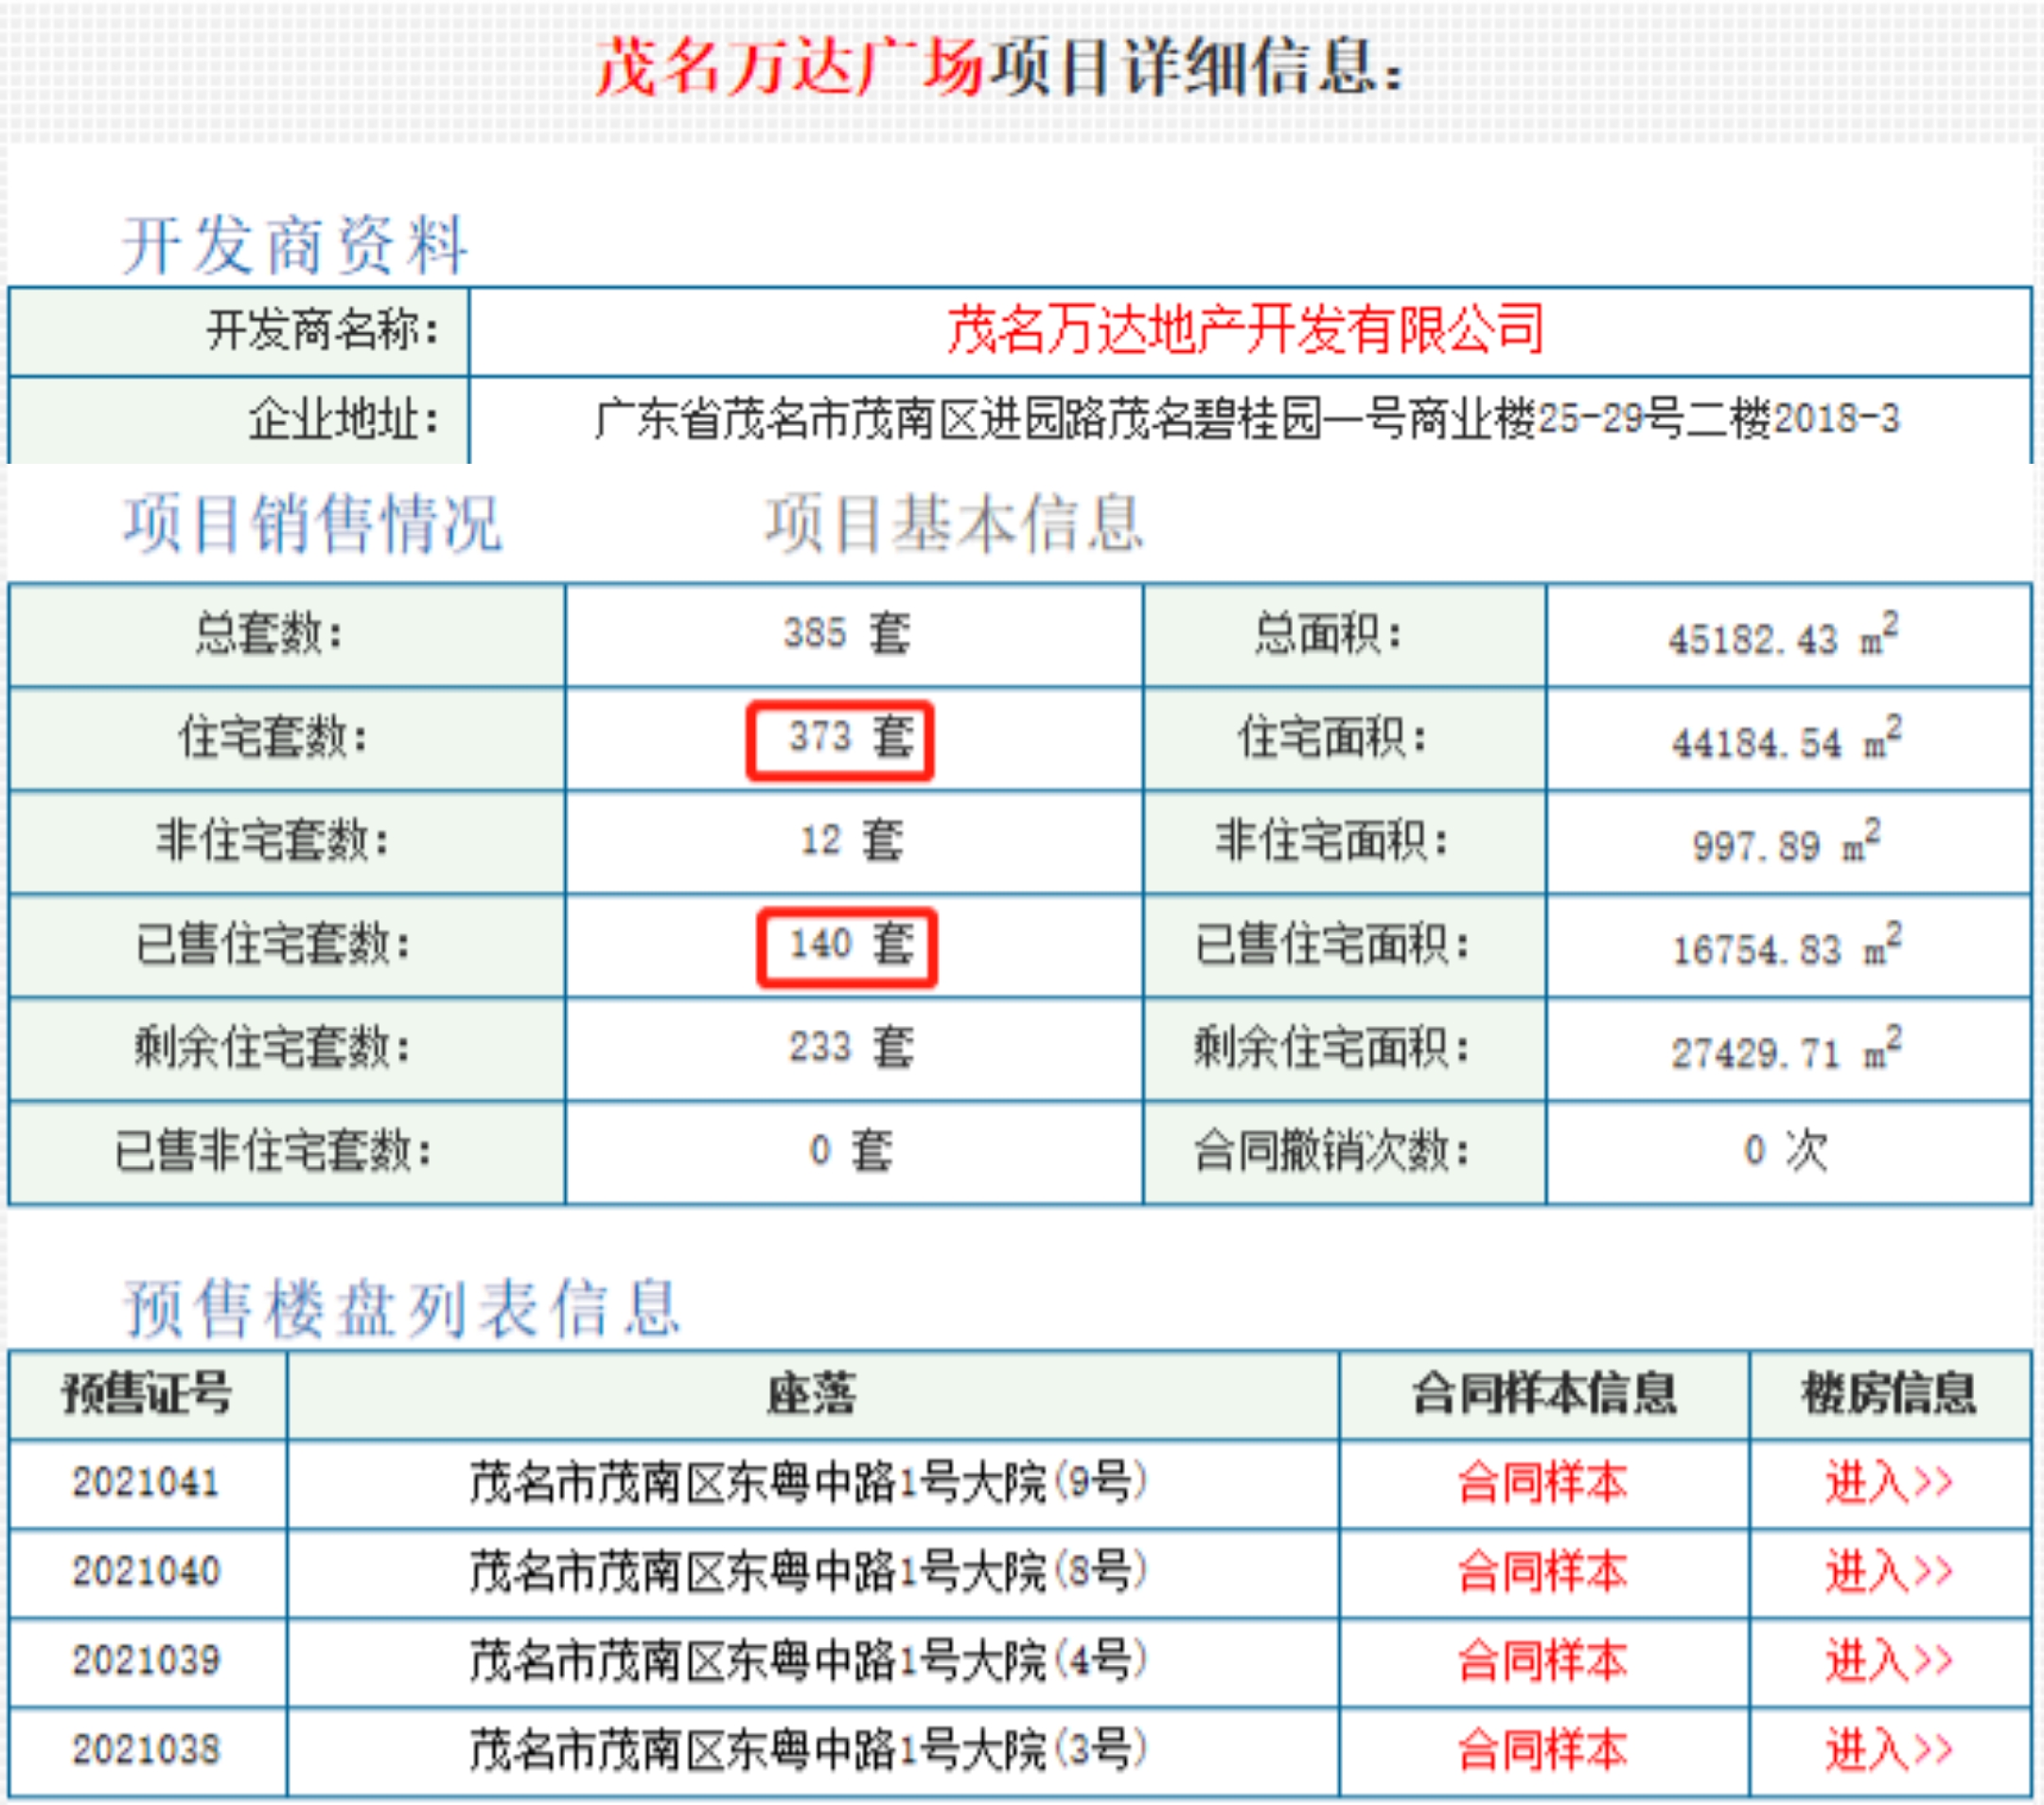Open developer link 茂名万达地产开发有限公司
Viewport: 2044px width, 1805px height.
coord(1245,330)
